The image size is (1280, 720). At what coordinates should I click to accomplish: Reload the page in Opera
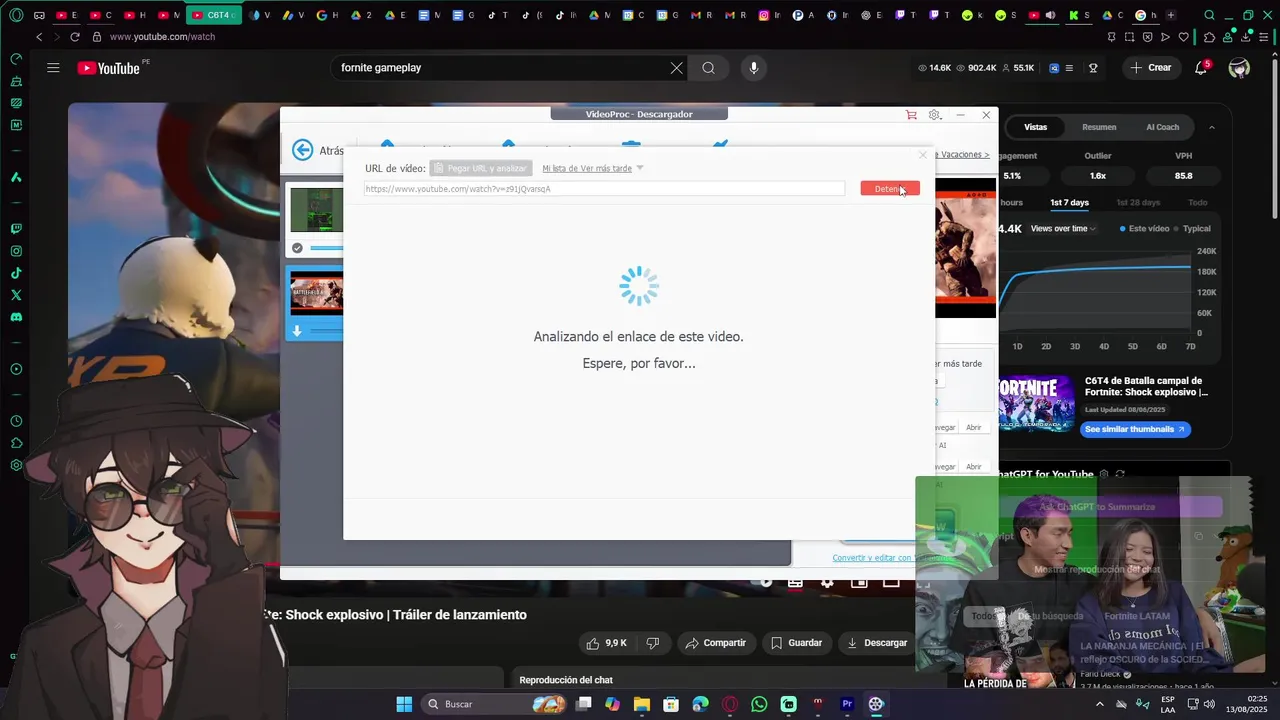click(x=75, y=37)
